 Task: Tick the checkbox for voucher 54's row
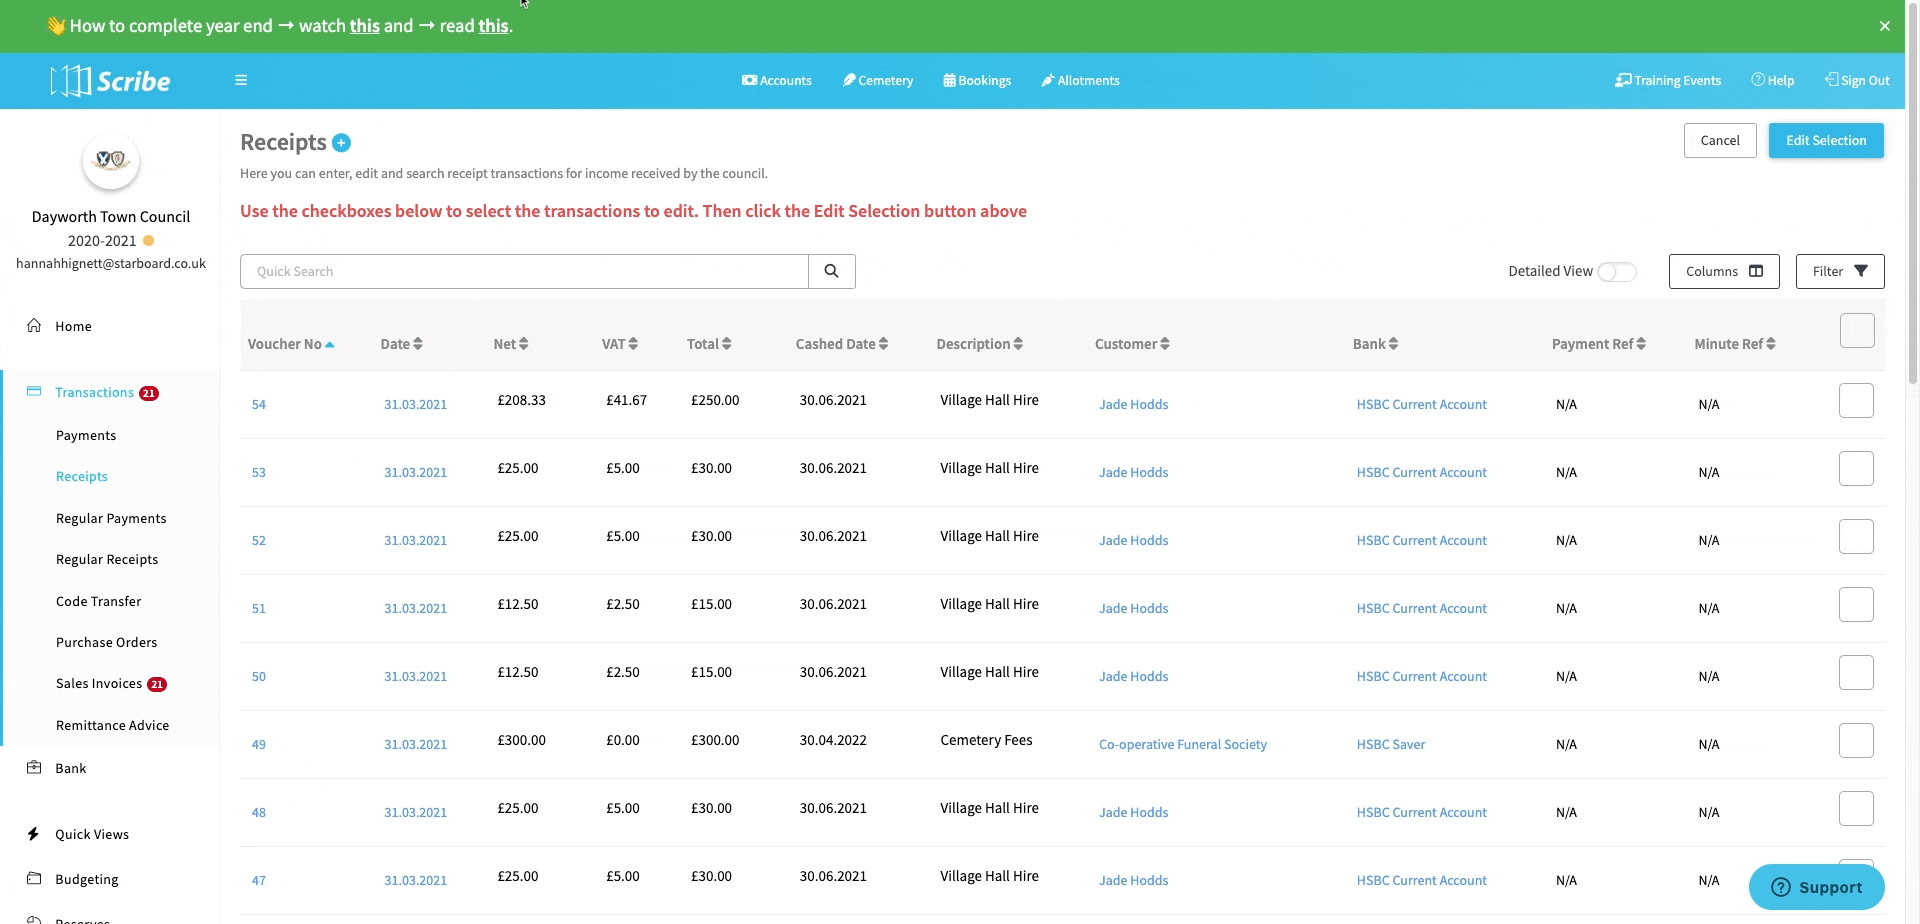click(x=1857, y=400)
